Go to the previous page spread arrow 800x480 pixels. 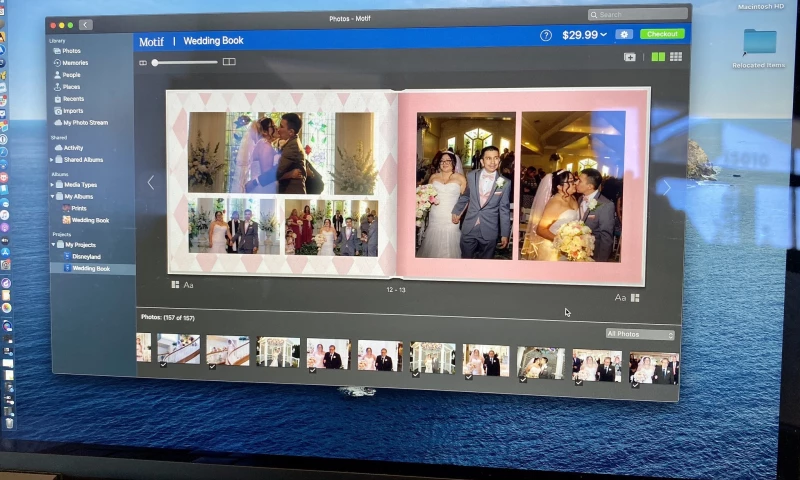tap(151, 183)
